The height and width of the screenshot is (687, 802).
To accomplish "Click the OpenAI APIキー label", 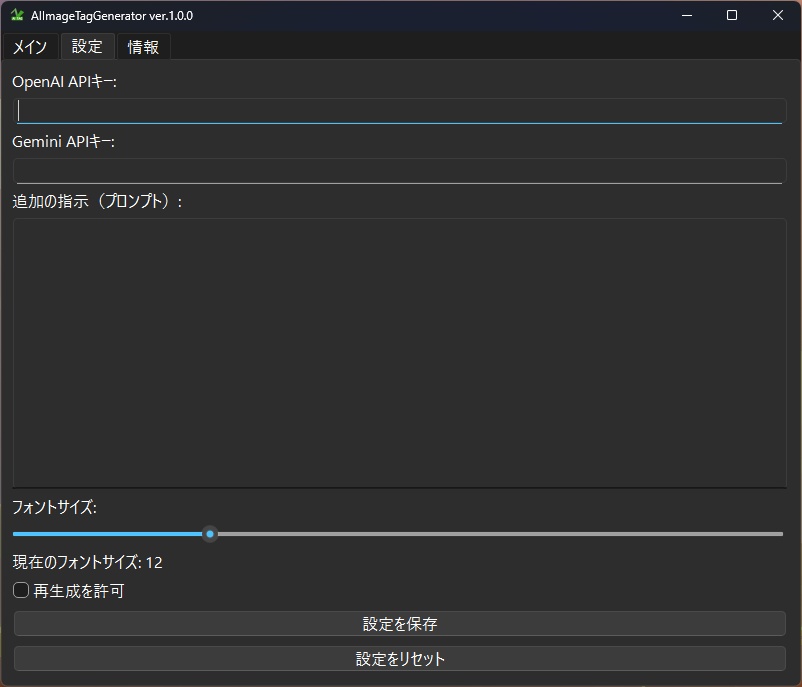I will 64,82.
